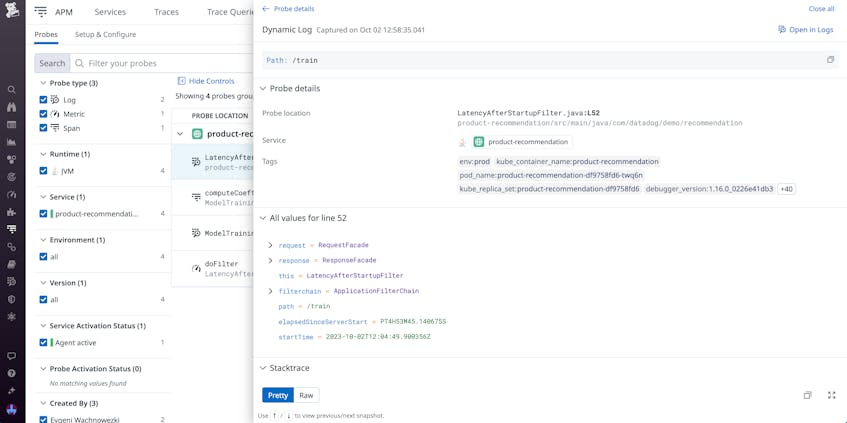Click the APM menu icon in header
847x423 pixels.
point(40,12)
